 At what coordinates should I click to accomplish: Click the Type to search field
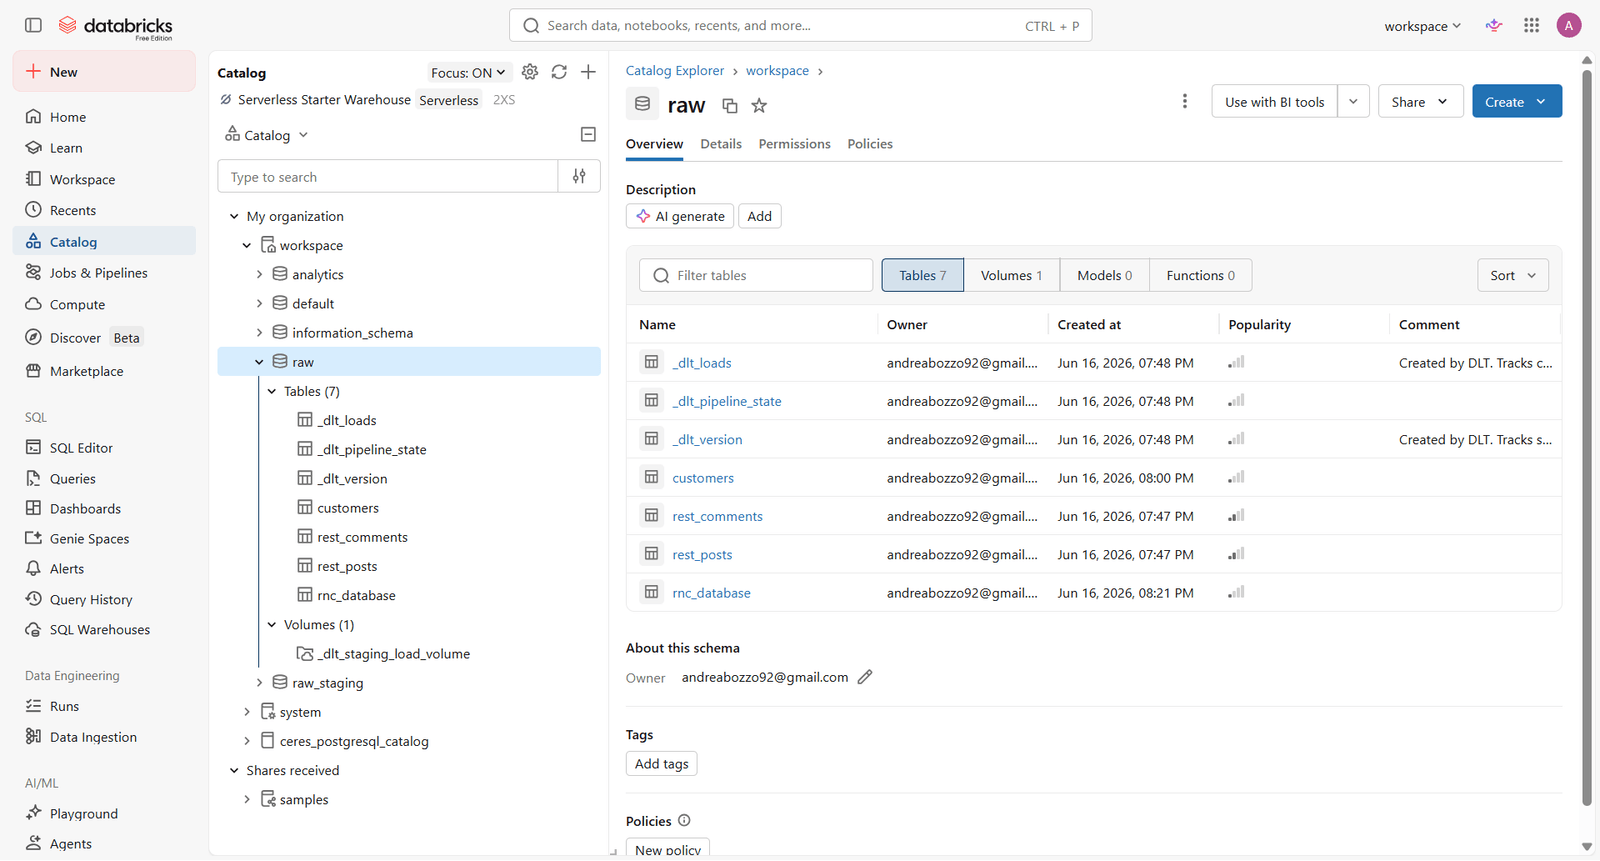pyautogui.click(x=388, y=176)
